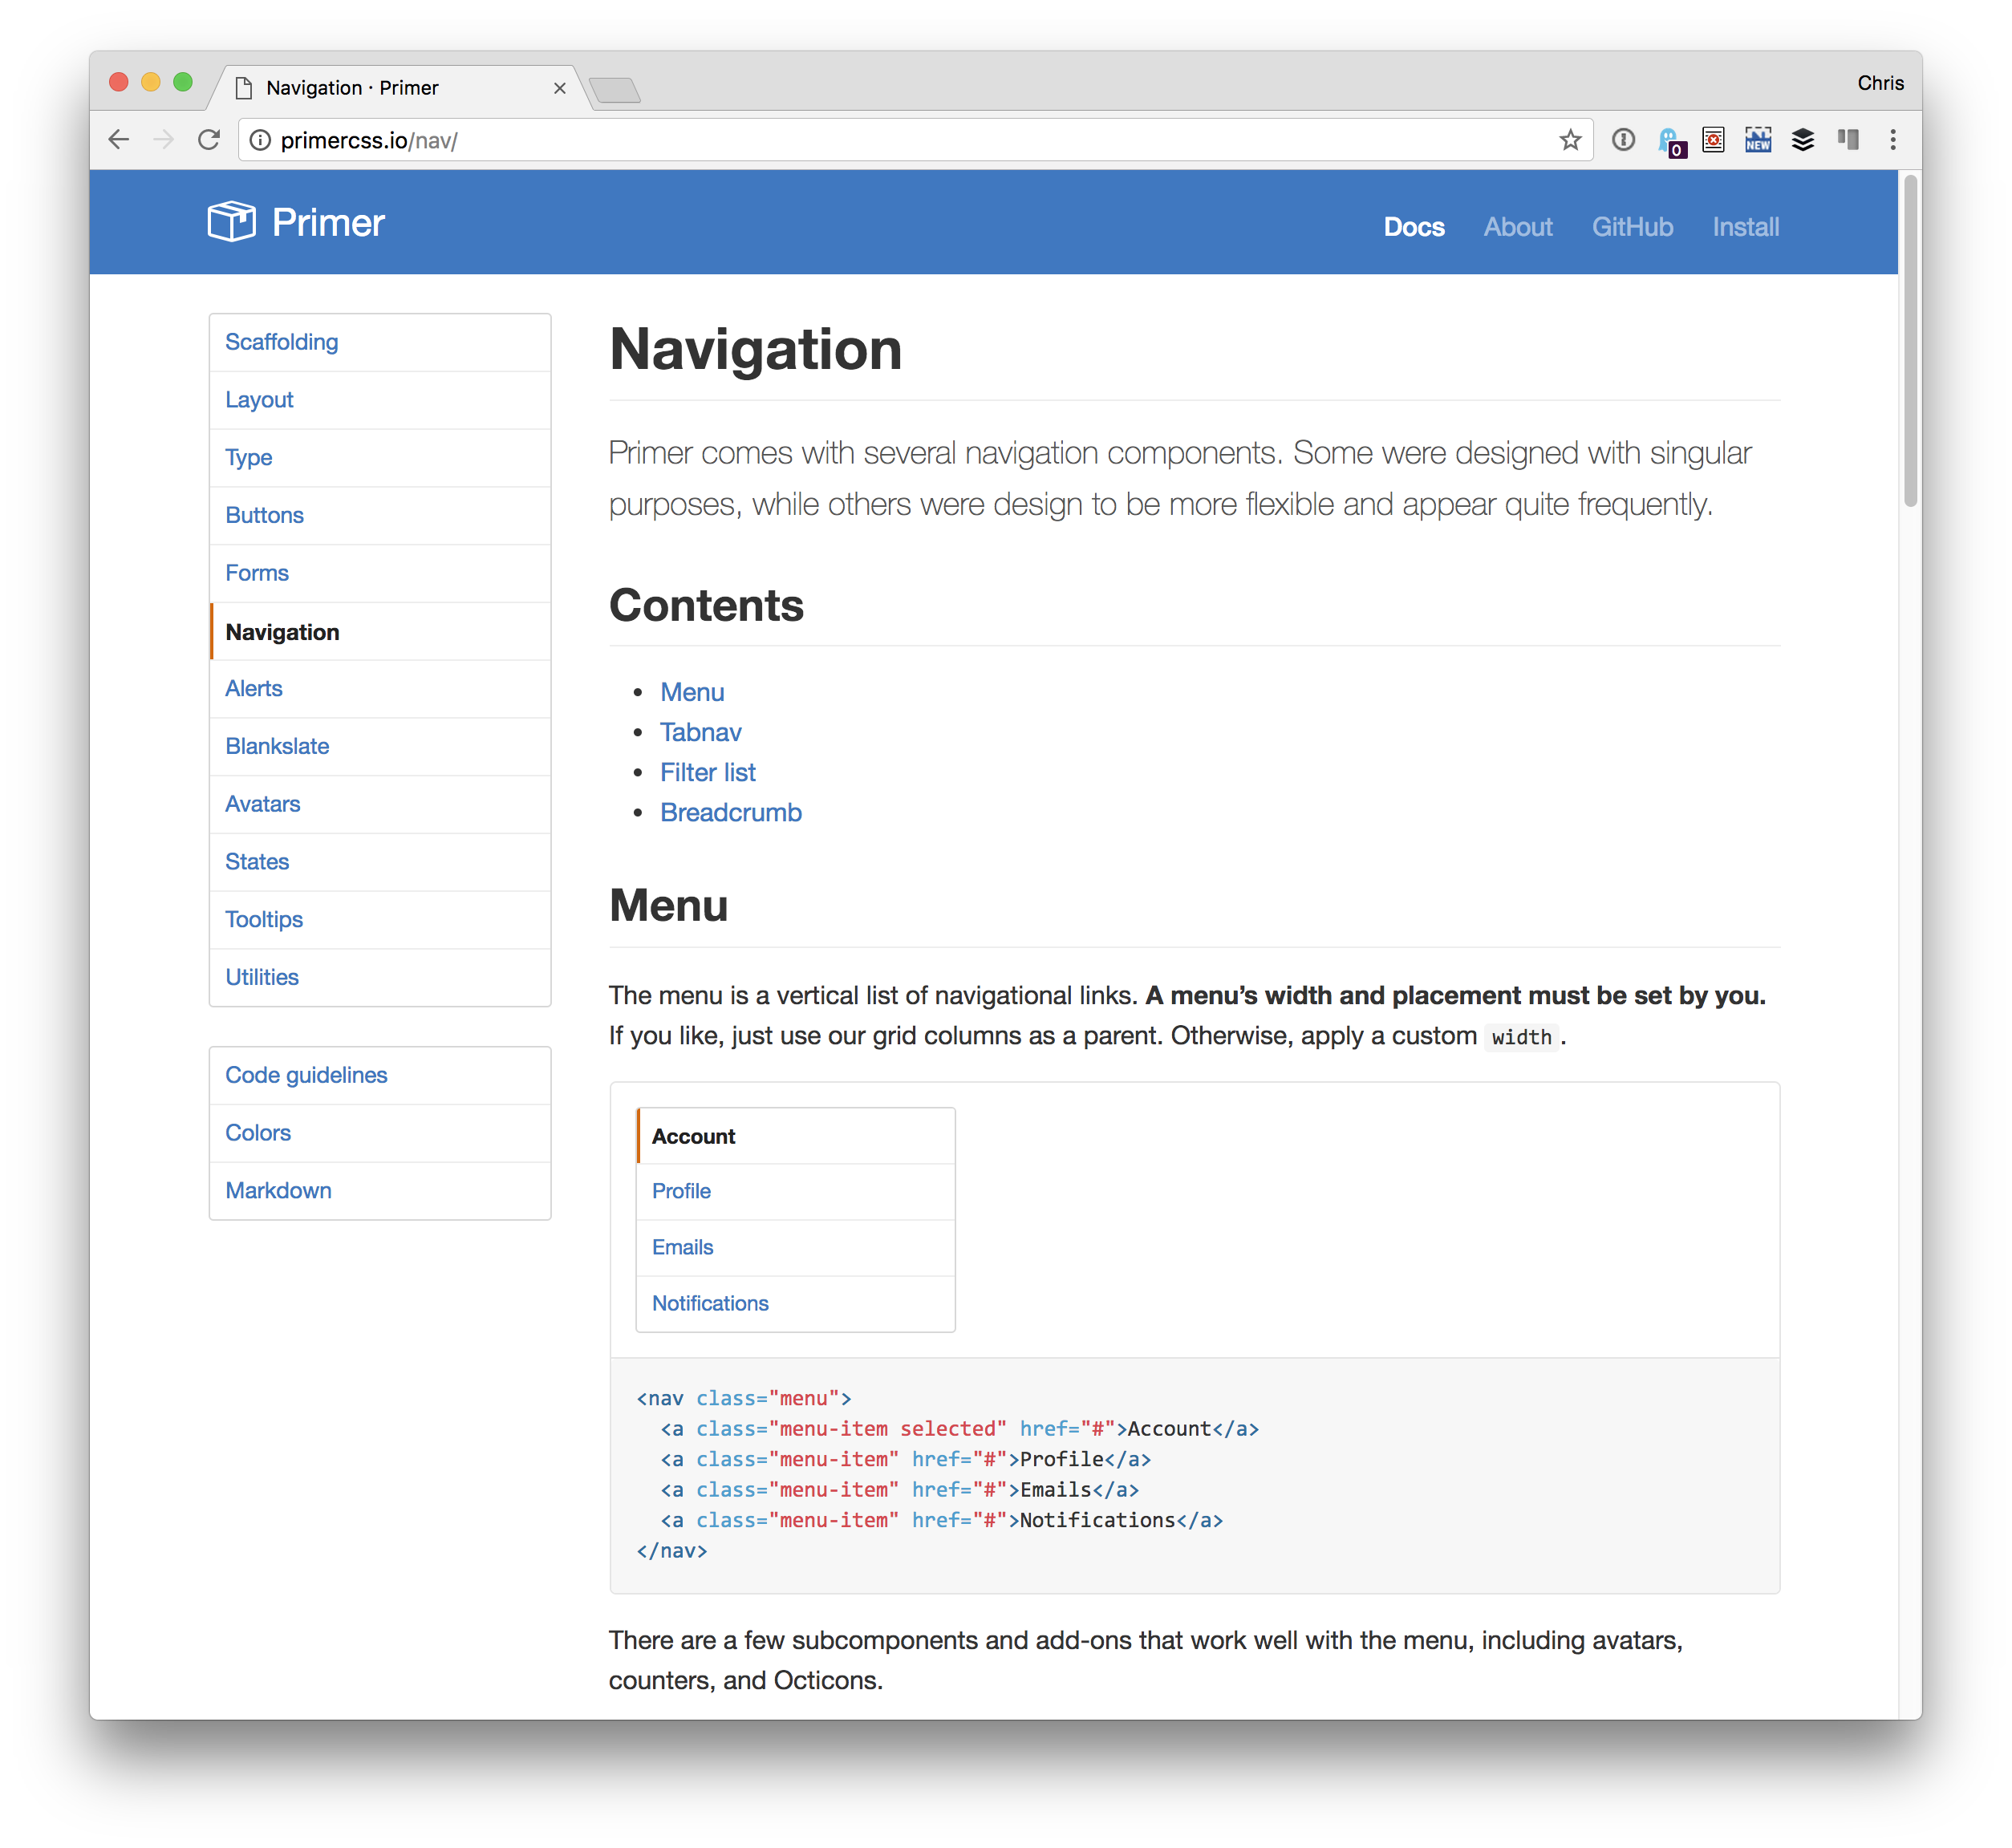Click the 'Menu' section heading

click(x=669, y=905)
